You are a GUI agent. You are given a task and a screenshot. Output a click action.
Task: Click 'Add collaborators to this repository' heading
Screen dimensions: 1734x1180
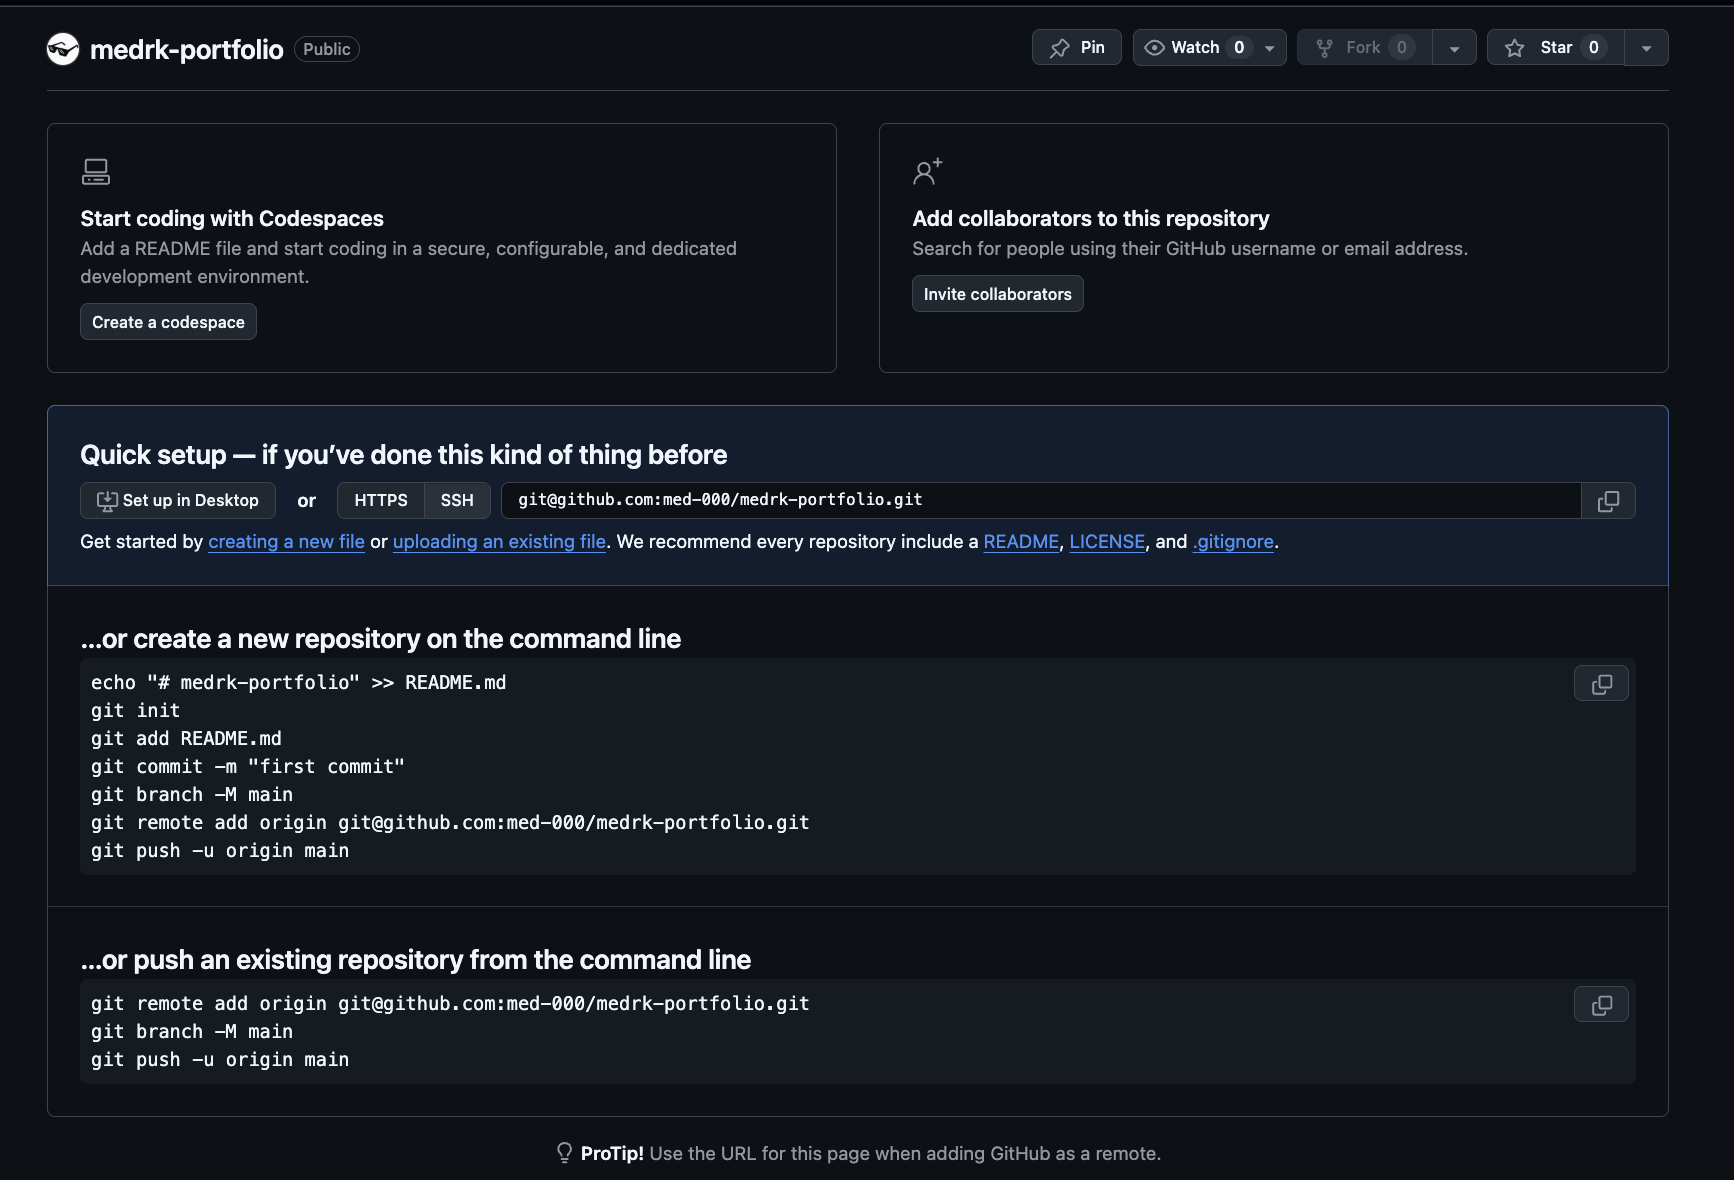tap(1091, 219)
